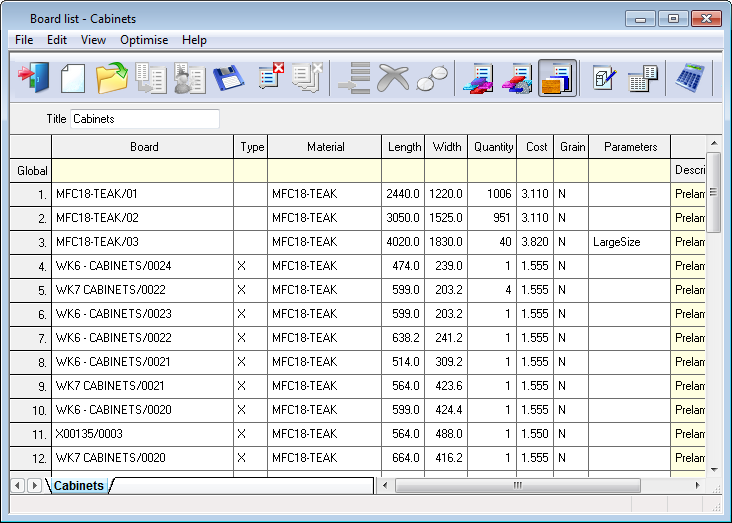Select the Global row header

(x=31, y=171)
